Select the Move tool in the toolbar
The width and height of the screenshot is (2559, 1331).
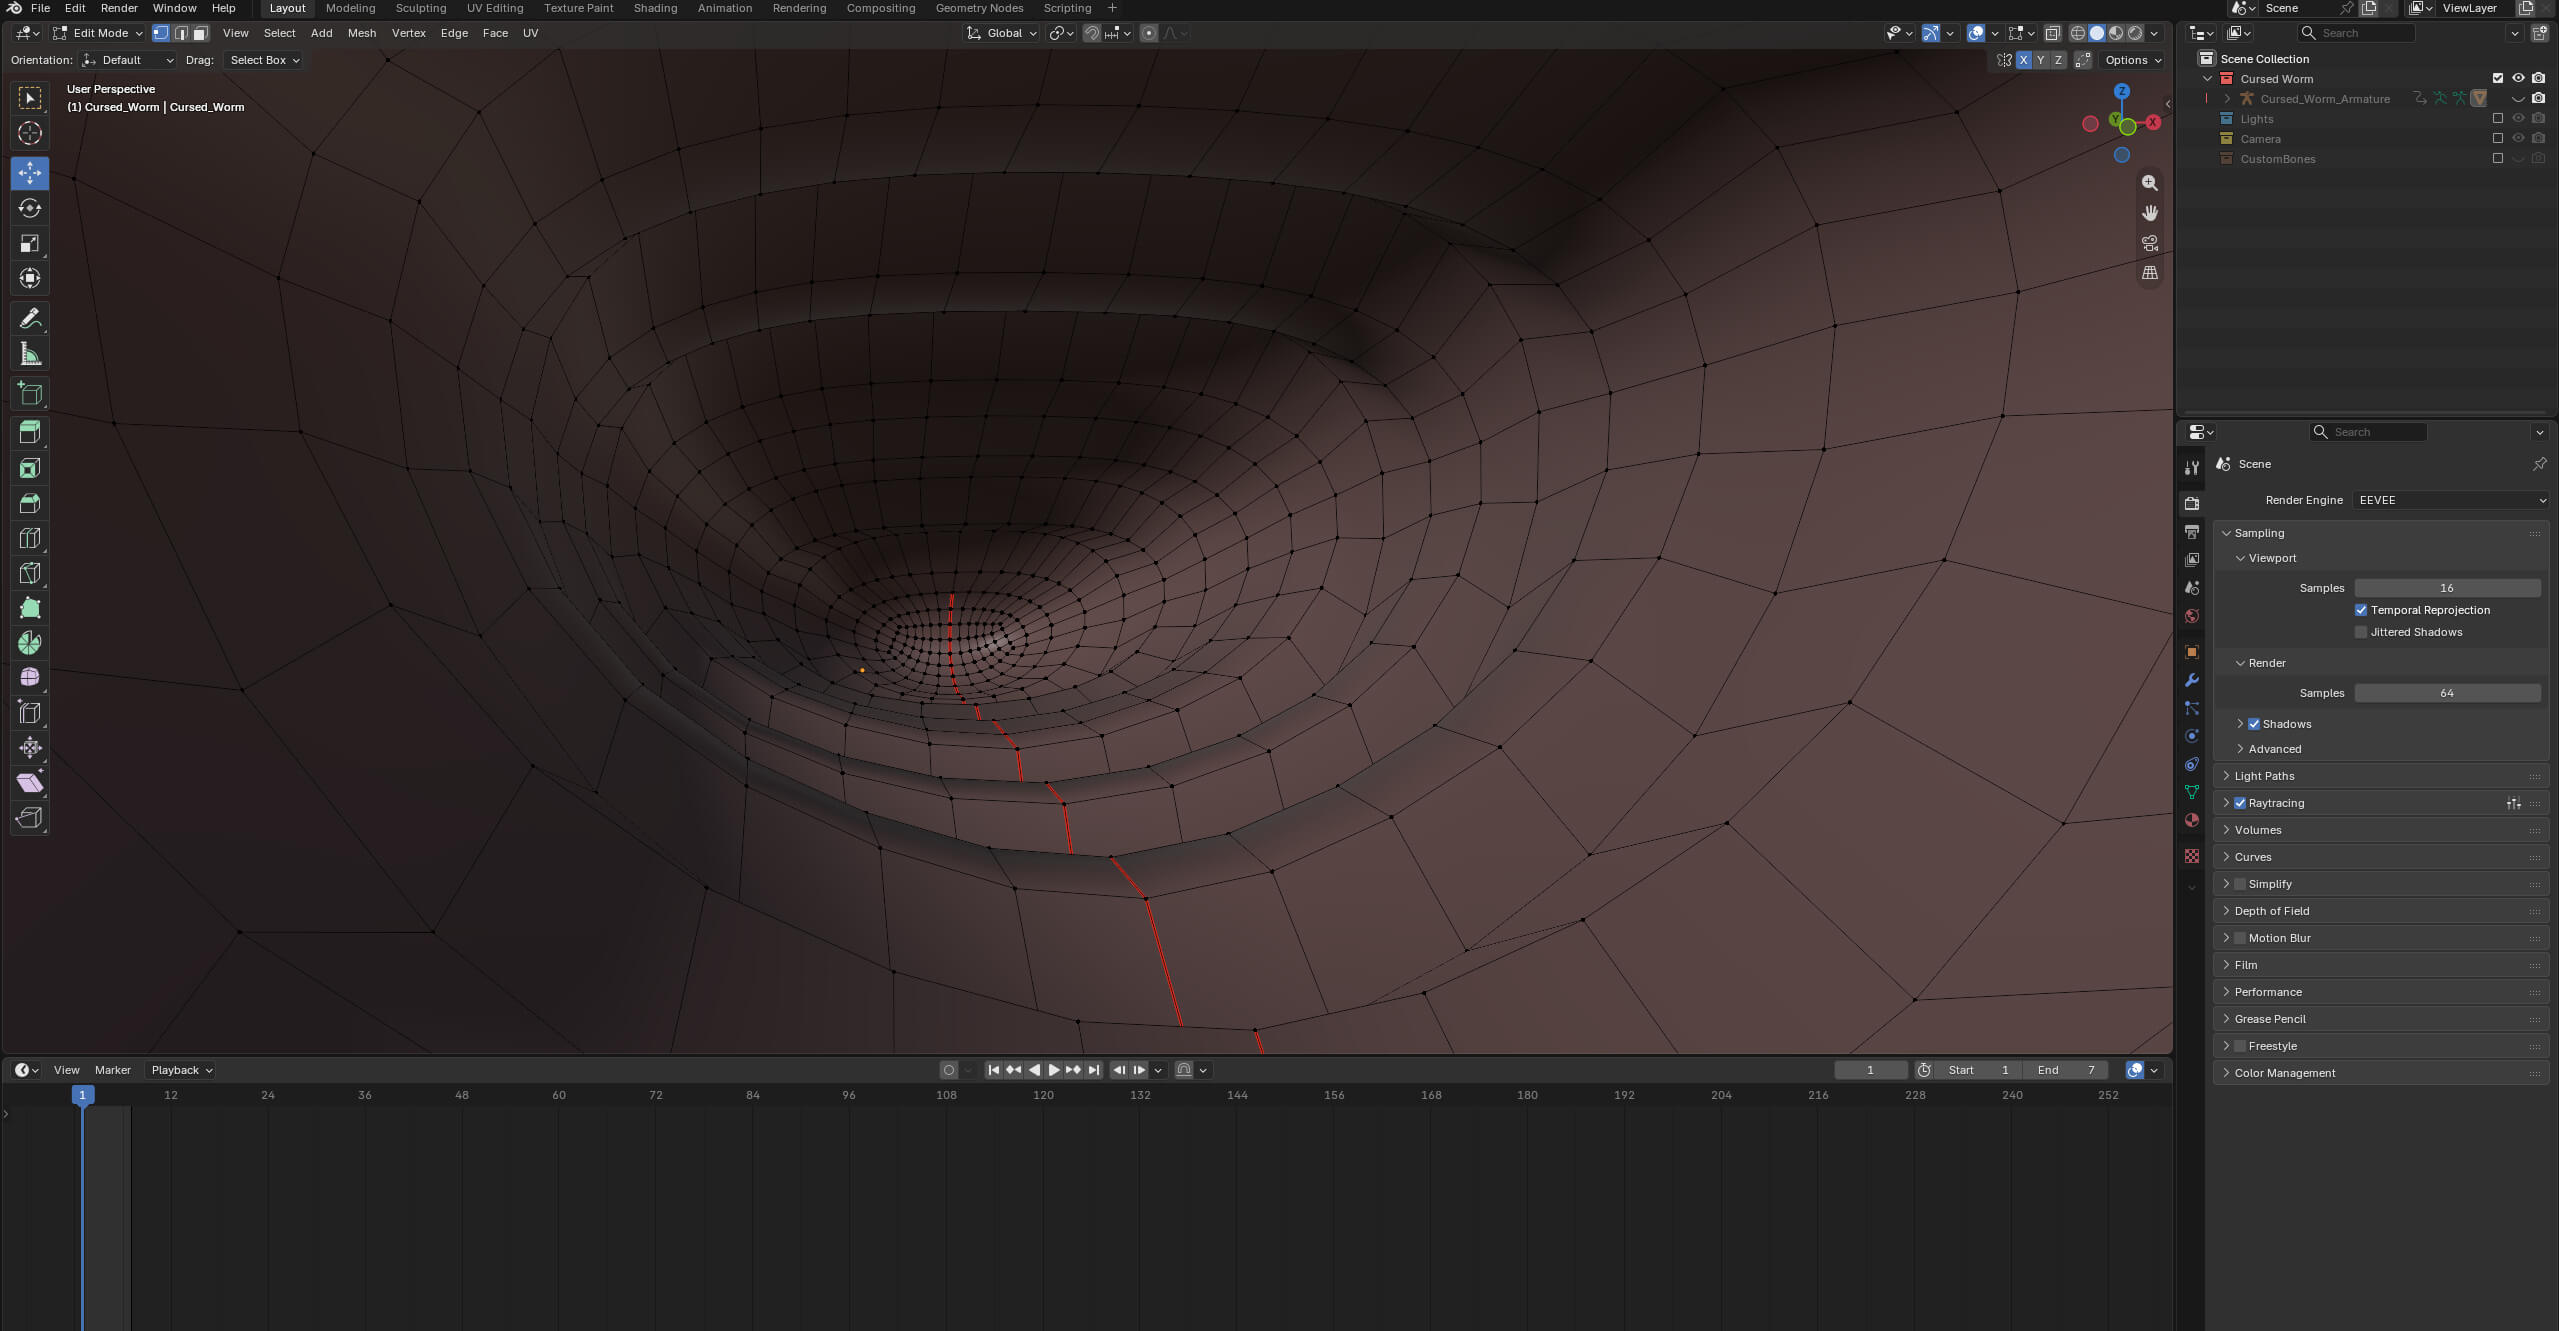pyautogui.click(x=30, y=173)
